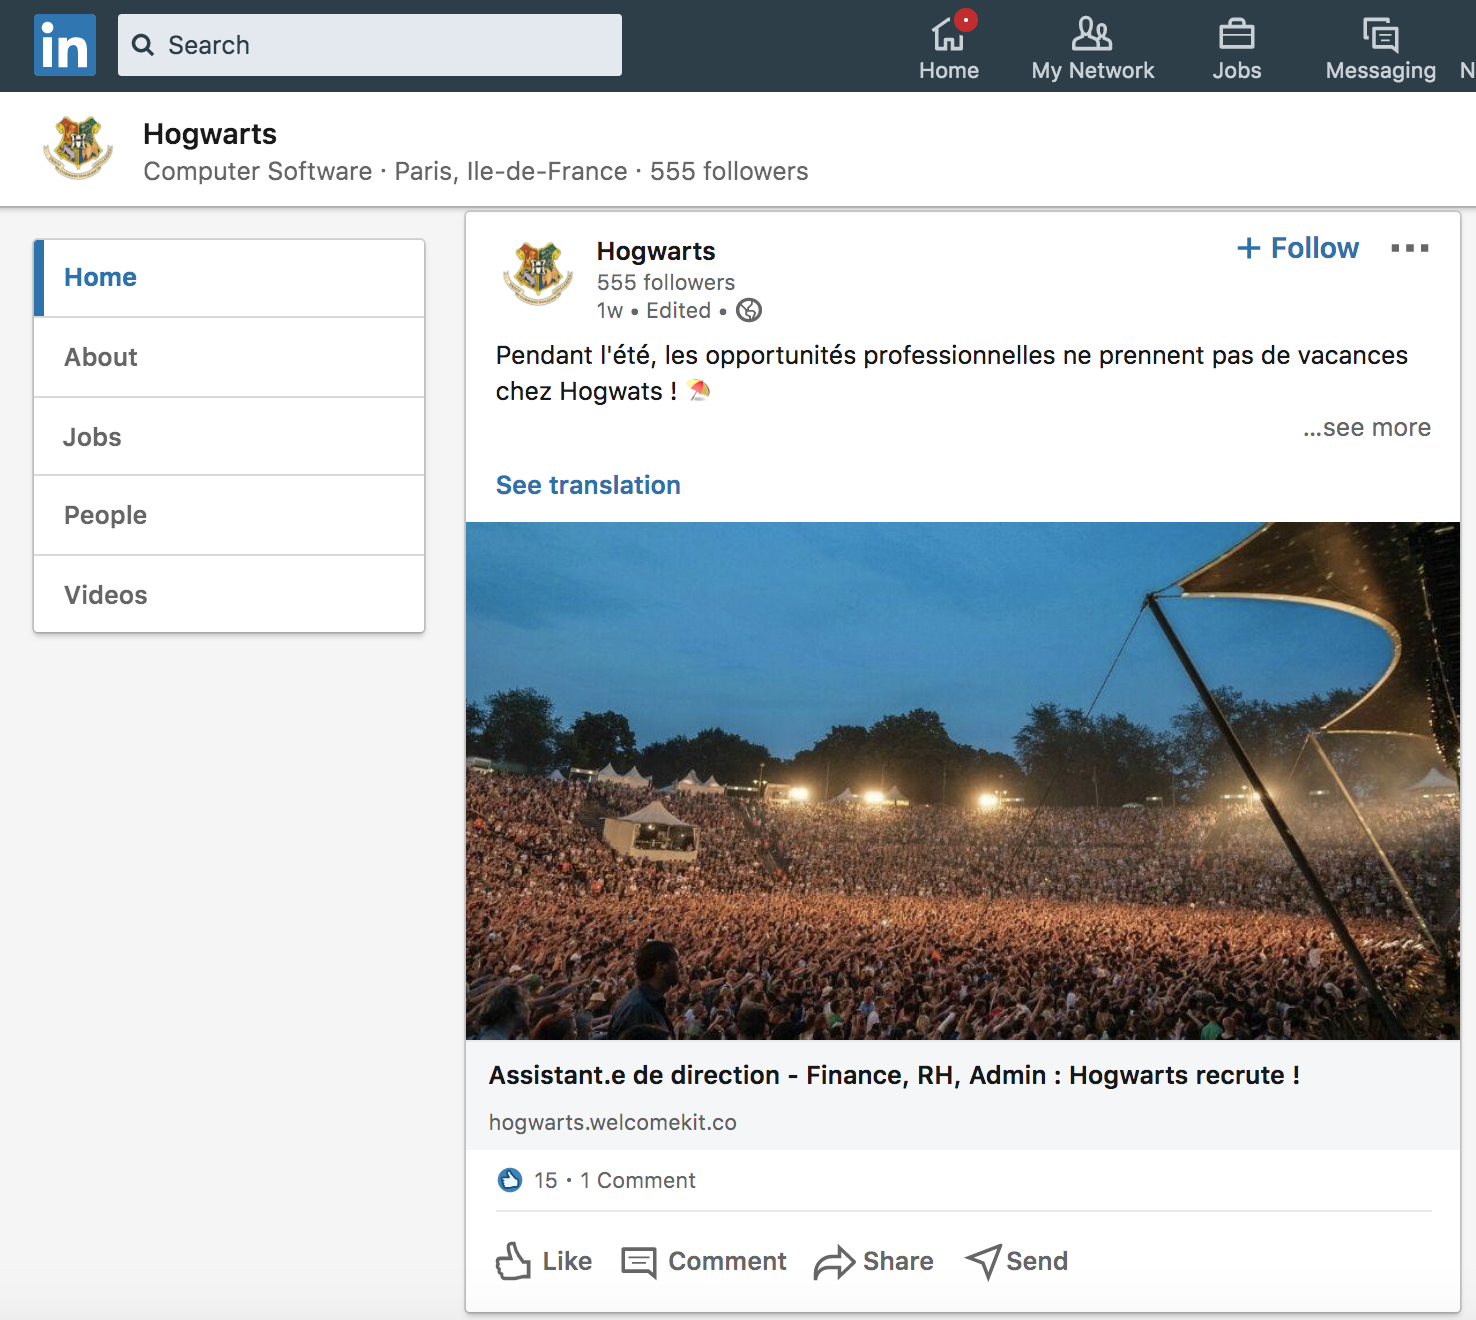
Task: Open the festival crowd image in post
Action: tap(962, 780)
